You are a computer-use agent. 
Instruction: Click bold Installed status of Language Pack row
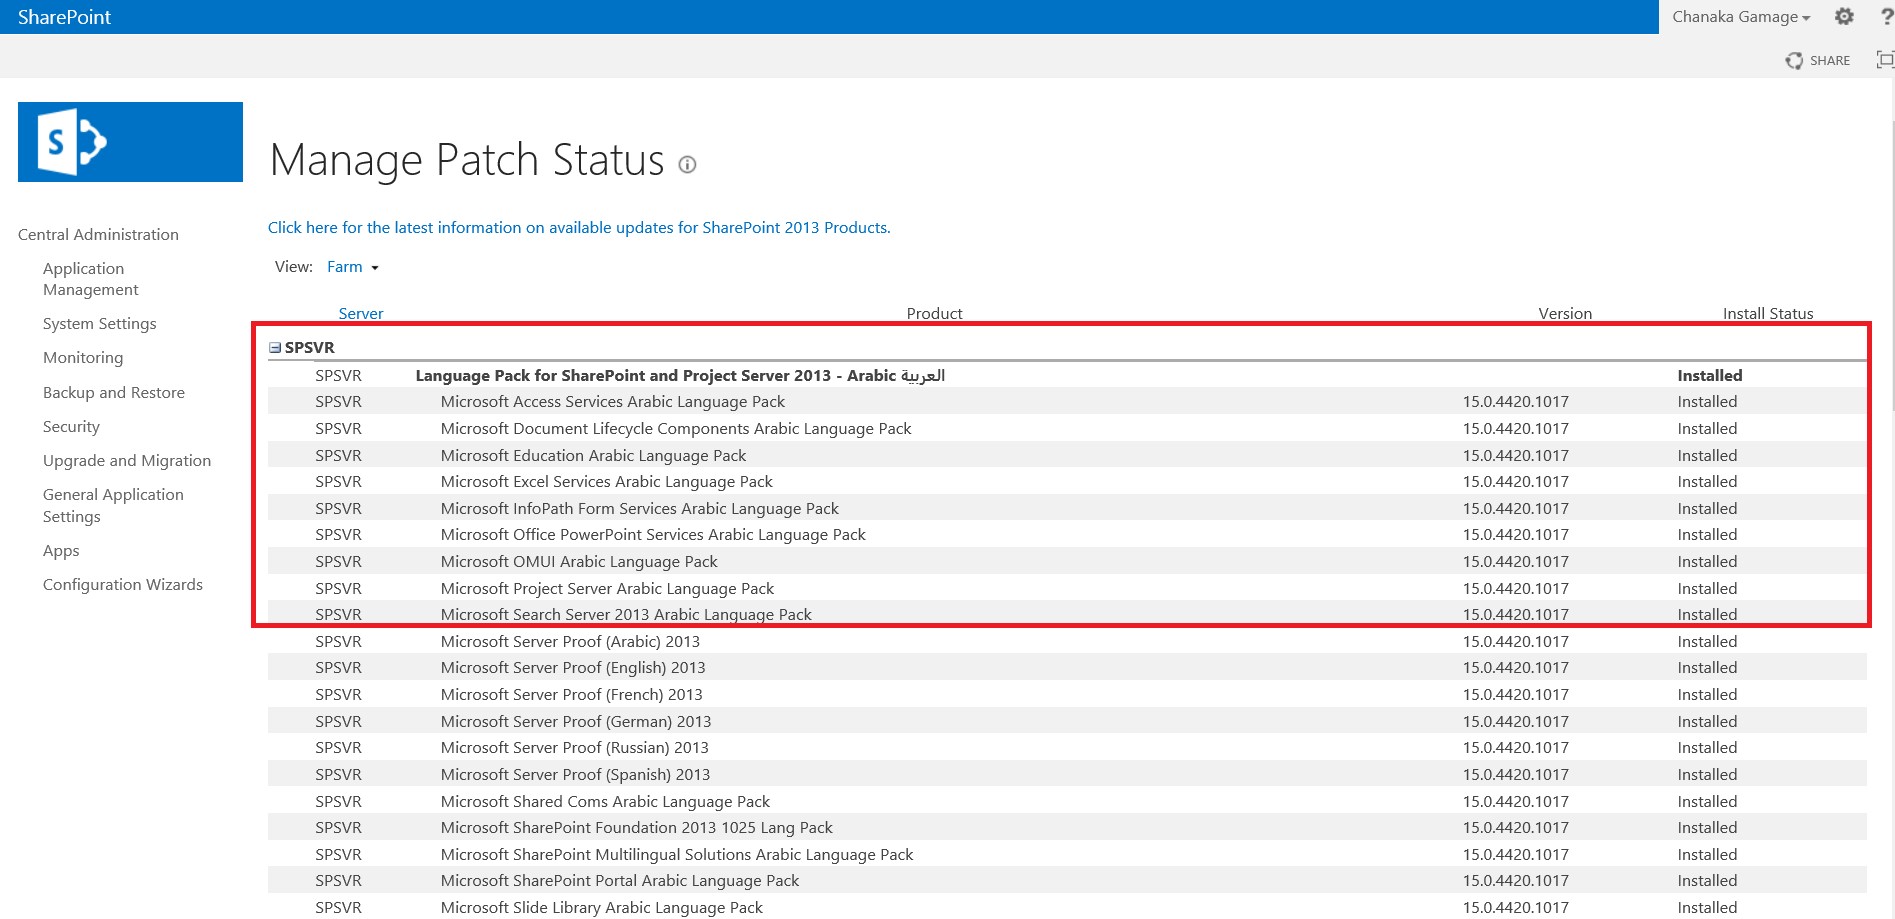tap(1710, 376)
